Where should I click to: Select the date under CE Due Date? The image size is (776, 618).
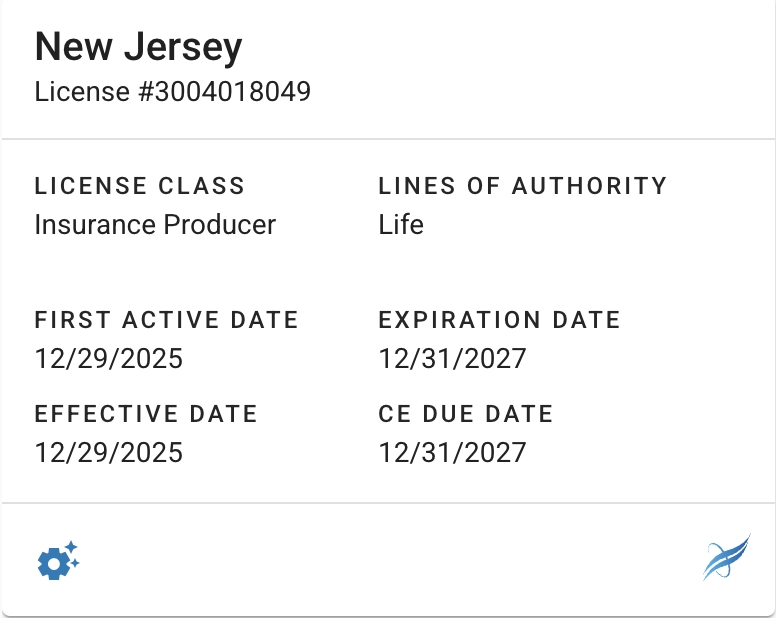(452, 452)
